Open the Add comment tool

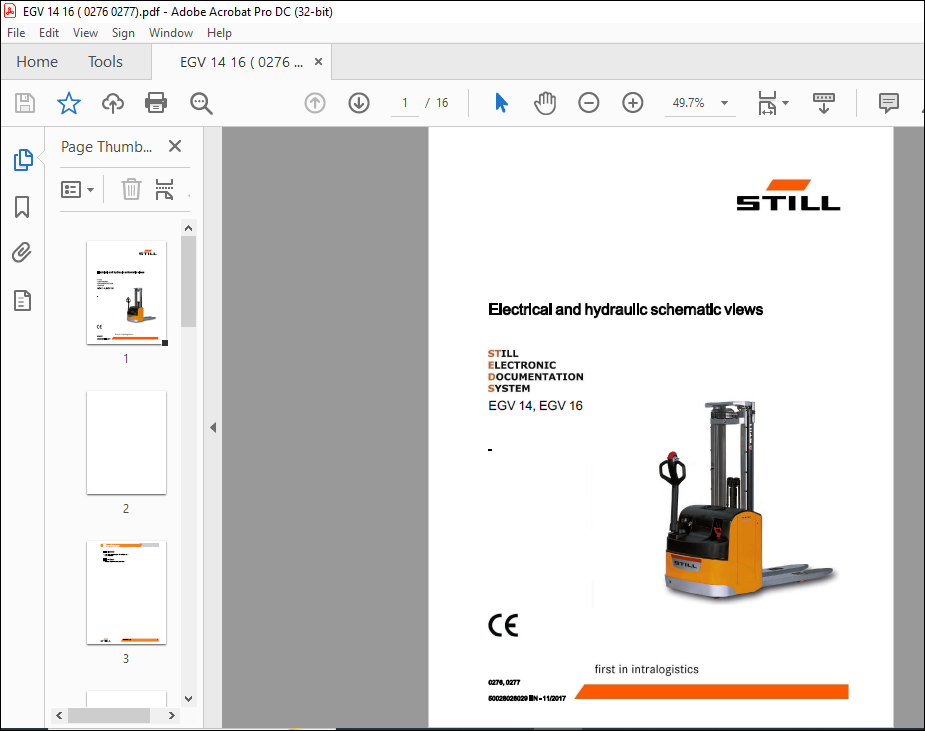888,103
